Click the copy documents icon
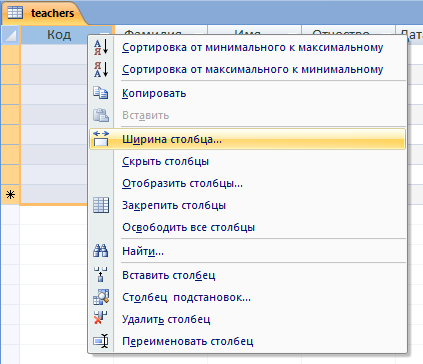This screenshot has width=423, height=364. tap(101, 93)
